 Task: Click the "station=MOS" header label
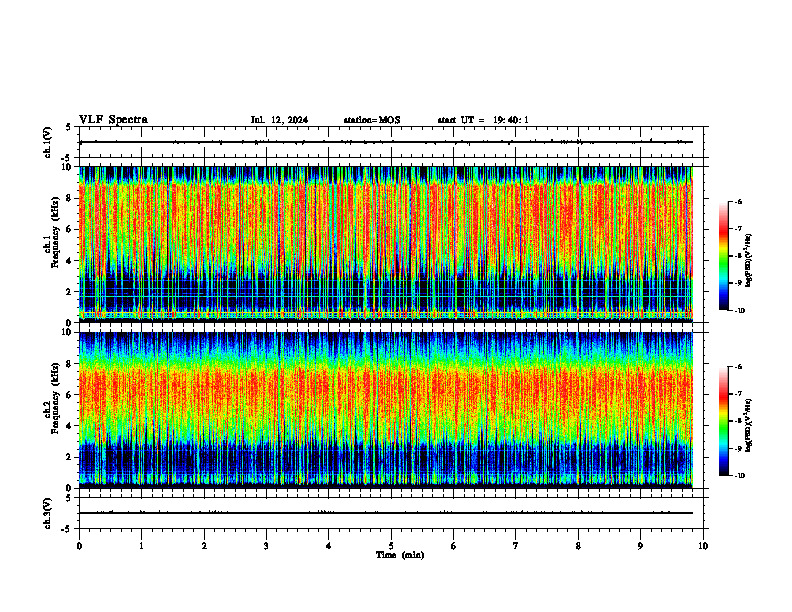[372, 120]
